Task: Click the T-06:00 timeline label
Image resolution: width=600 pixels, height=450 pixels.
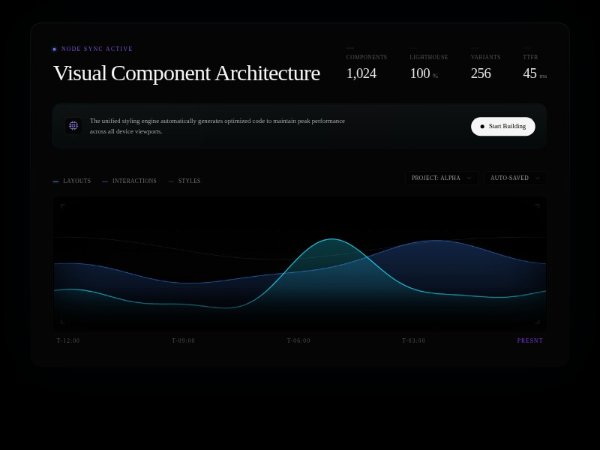Action: point(298,340)
